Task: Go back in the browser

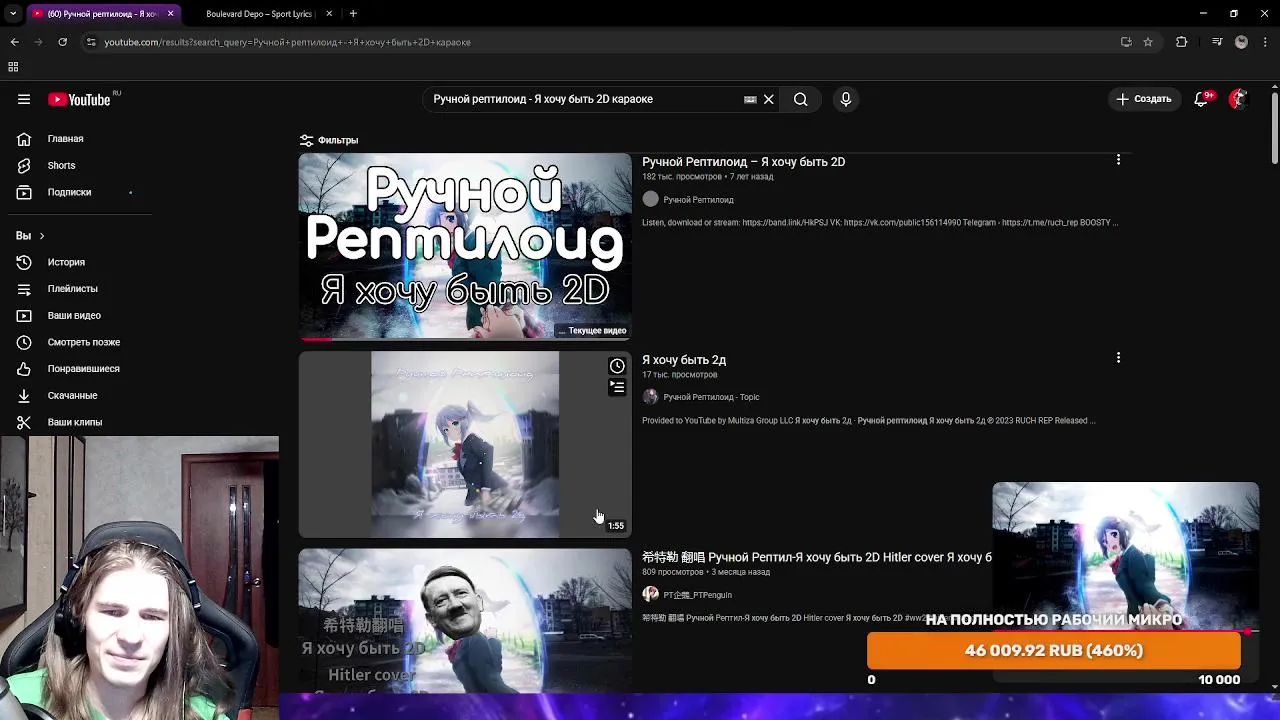Action: coord(14,42)
